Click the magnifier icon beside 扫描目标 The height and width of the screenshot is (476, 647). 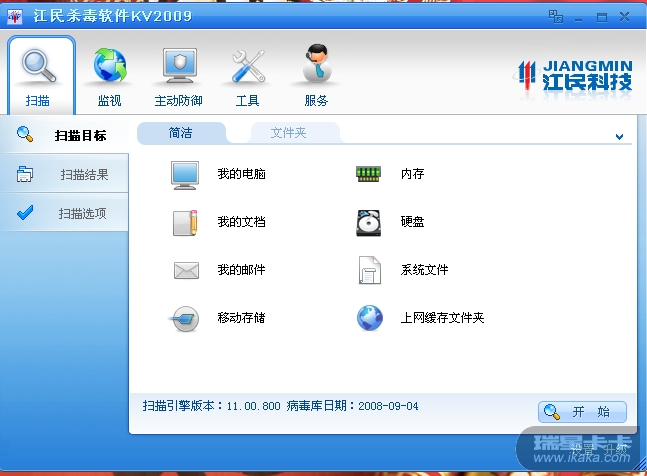[25, 134]
